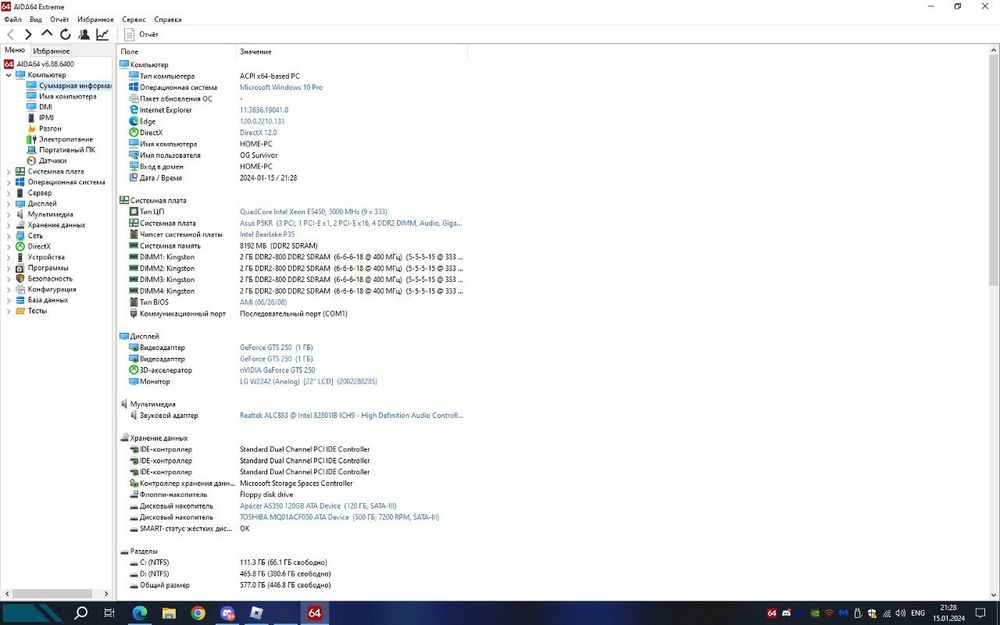Open the Вид menu

pos(36,19)
